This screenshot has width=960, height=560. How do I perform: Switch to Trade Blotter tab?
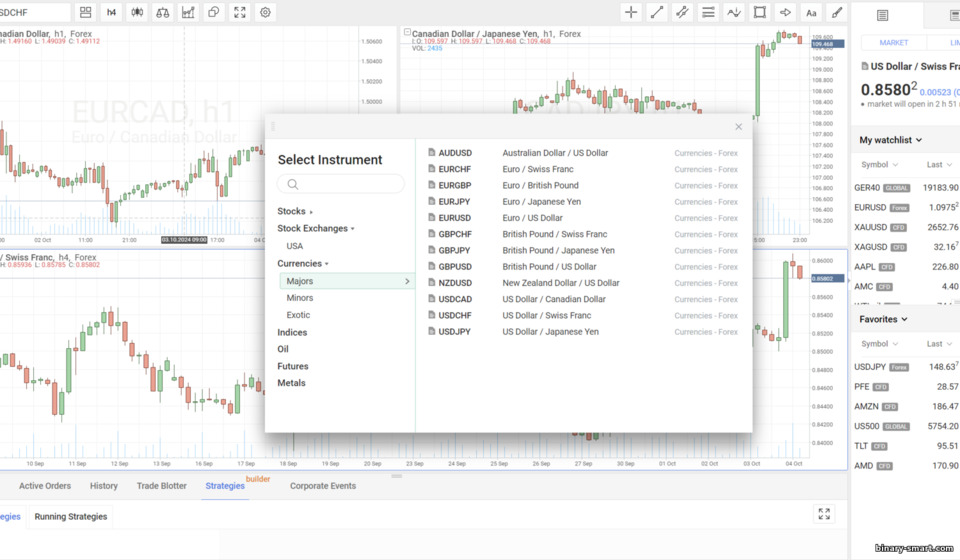162,486
